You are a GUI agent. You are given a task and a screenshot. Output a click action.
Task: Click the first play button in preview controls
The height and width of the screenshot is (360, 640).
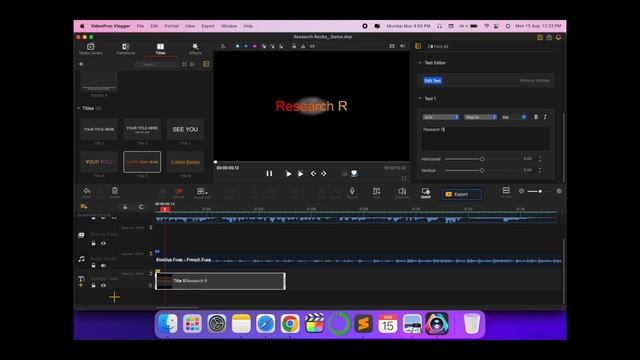coord(288,173)
